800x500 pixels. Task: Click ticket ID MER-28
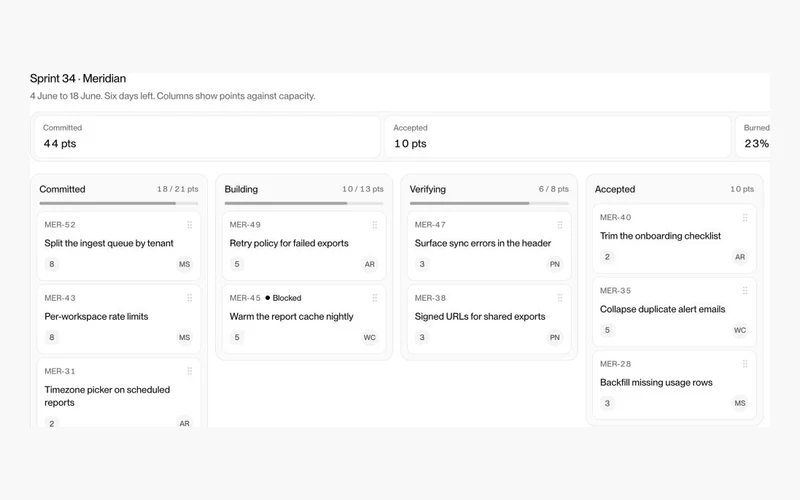(x=615, y=364)
